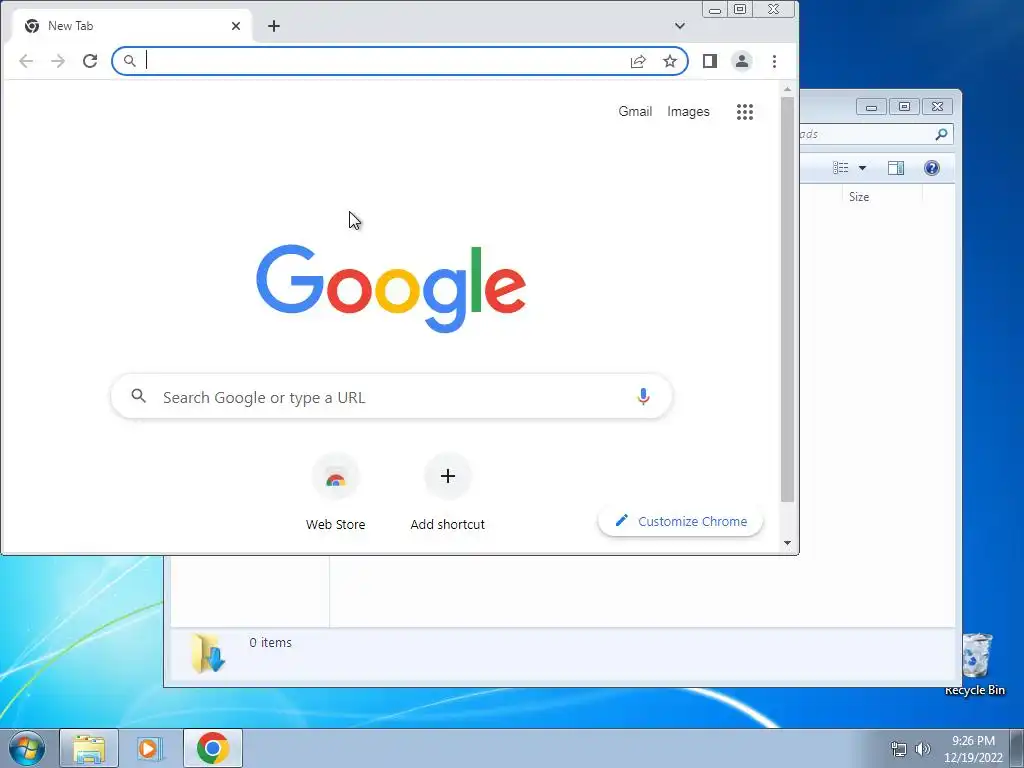Reload the page in Chrome
This screenshot has width=1024, height=768.
[x=90, y=61]
